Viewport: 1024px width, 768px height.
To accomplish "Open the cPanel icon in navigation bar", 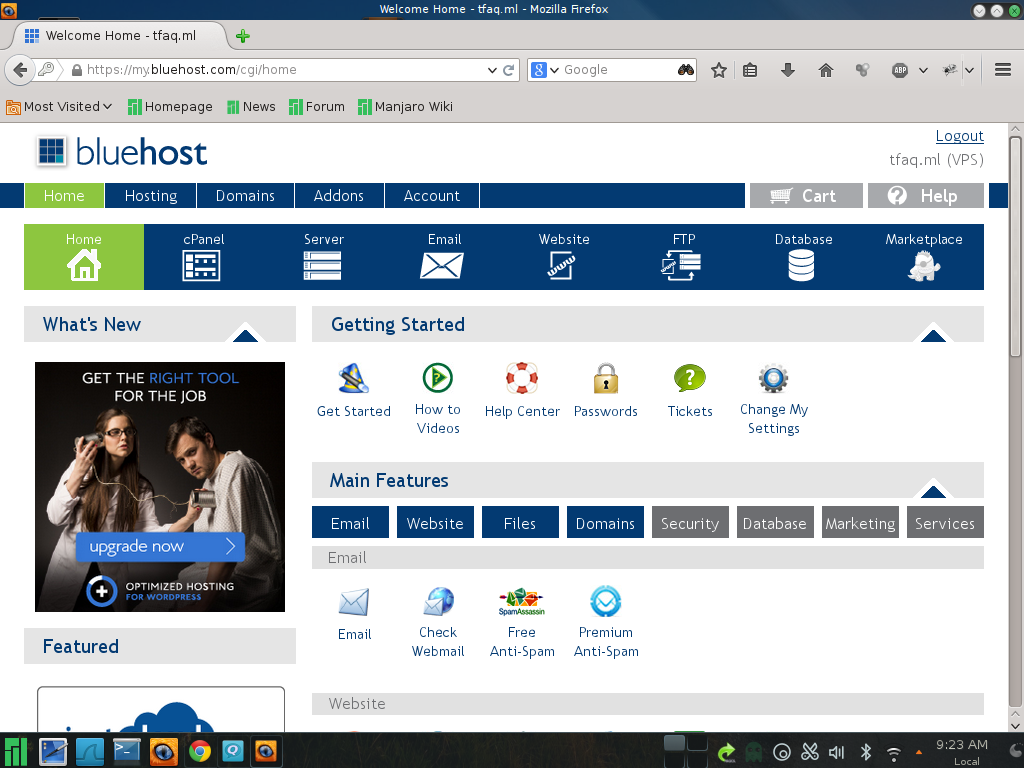I will pyautogui.click(x=203, y=265).
